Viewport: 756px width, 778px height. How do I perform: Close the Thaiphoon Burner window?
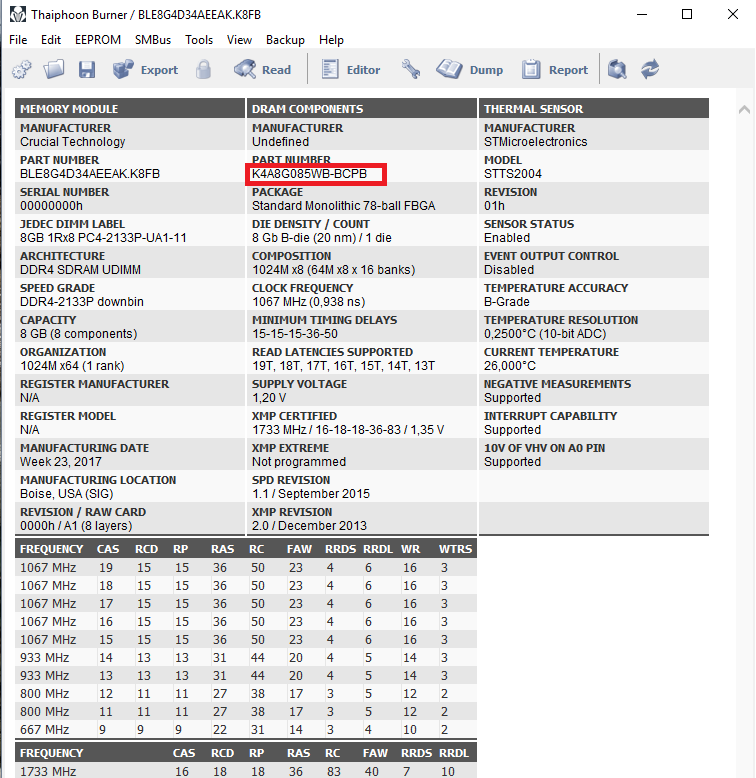[x=733, y=14]
